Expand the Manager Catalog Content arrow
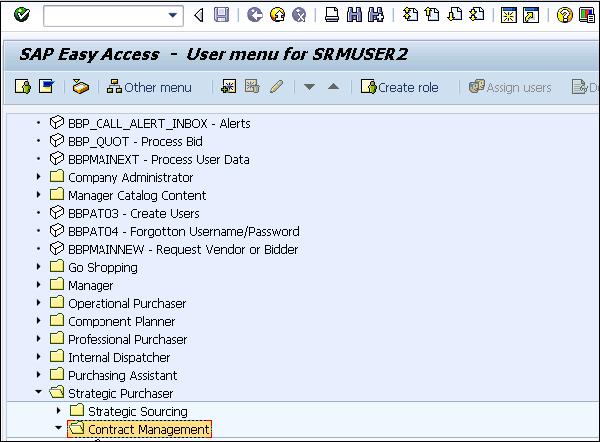The image size is (600, 442). [x=38, y=195]
